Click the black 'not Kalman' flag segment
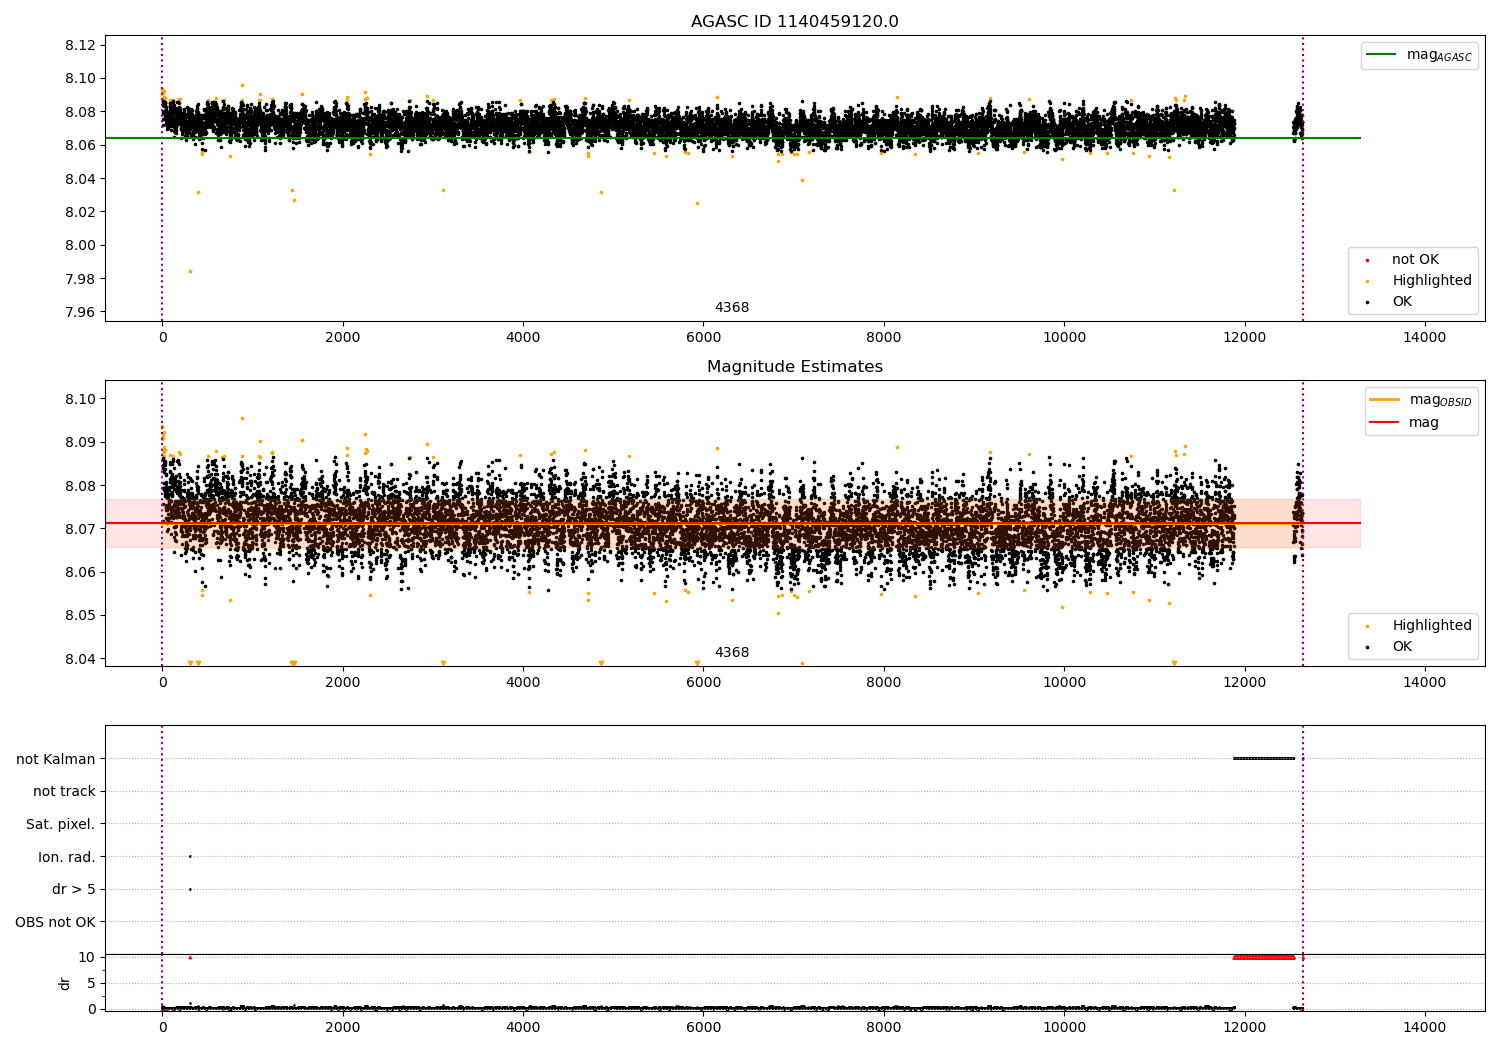1500x1050 pixels. pos(1264,758)
